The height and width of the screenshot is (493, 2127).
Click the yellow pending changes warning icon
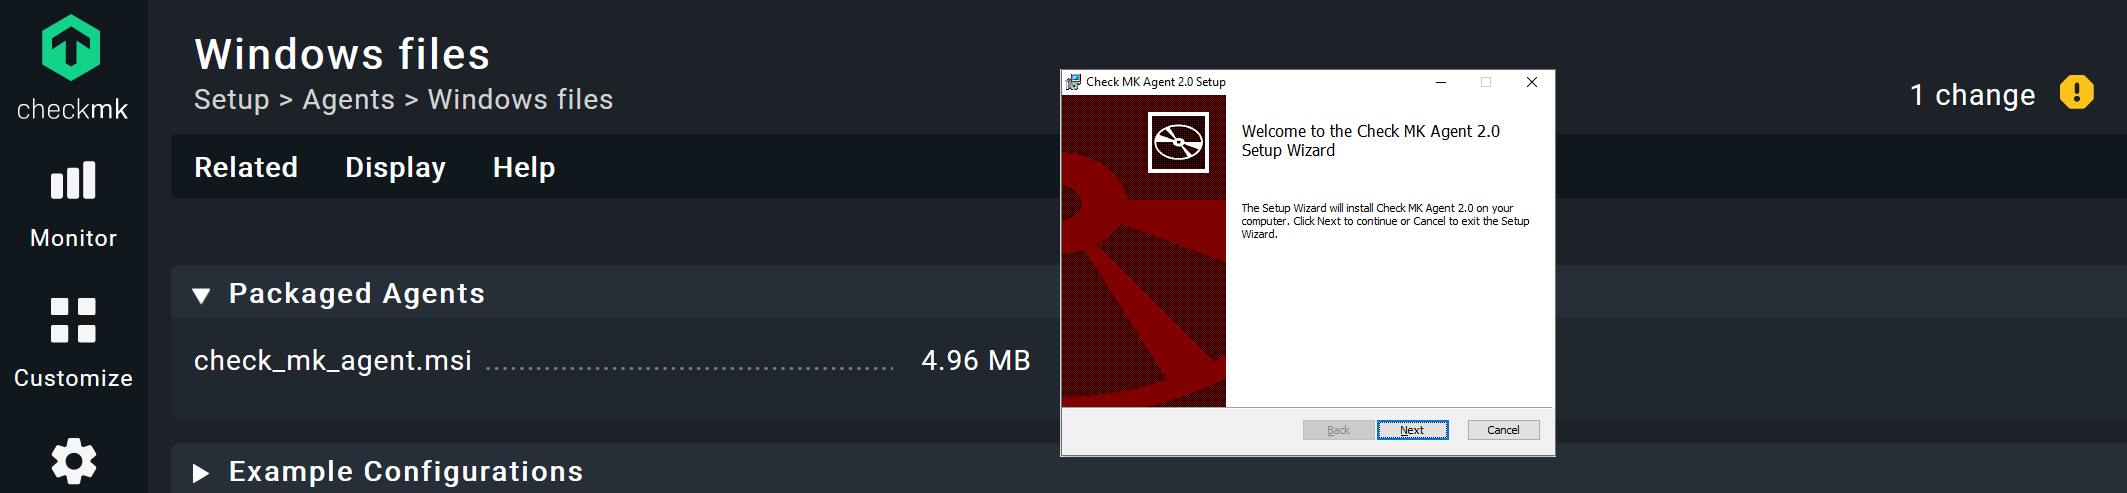pos(2076,93)
